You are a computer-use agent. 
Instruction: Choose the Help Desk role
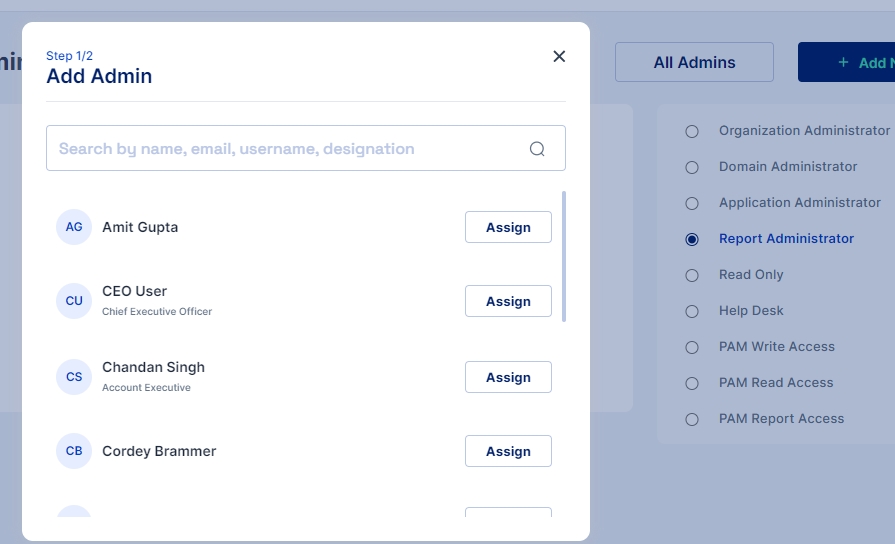pyautogui.click(x=692, y=311)
